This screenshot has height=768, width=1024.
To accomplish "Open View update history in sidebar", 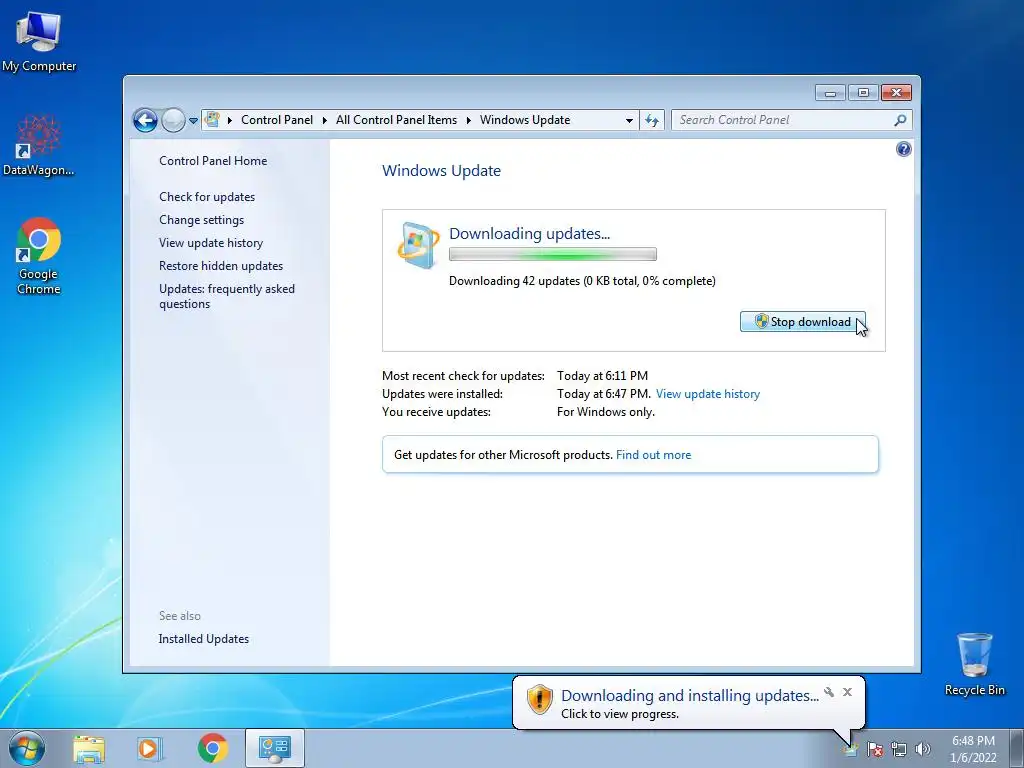I will [211, 243].
